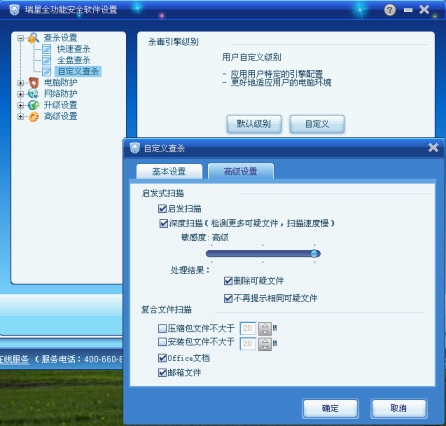The height and width of the screenshot is (426, 446).
Task: Expand the 升级设置 tree node
Action: [21, 105]
